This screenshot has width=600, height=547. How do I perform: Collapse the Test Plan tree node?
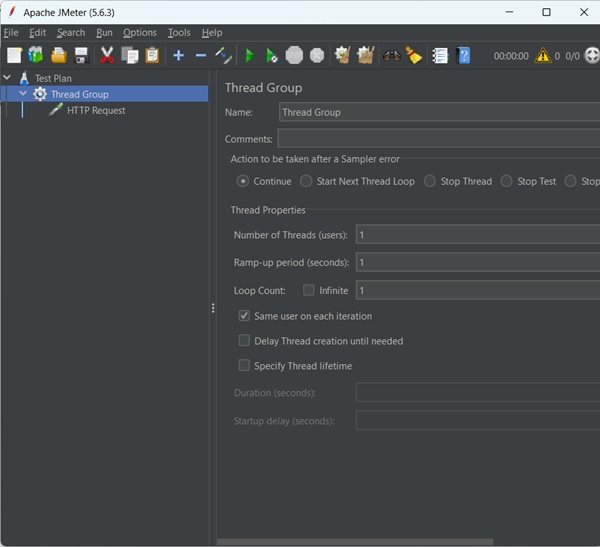point(8,78)
